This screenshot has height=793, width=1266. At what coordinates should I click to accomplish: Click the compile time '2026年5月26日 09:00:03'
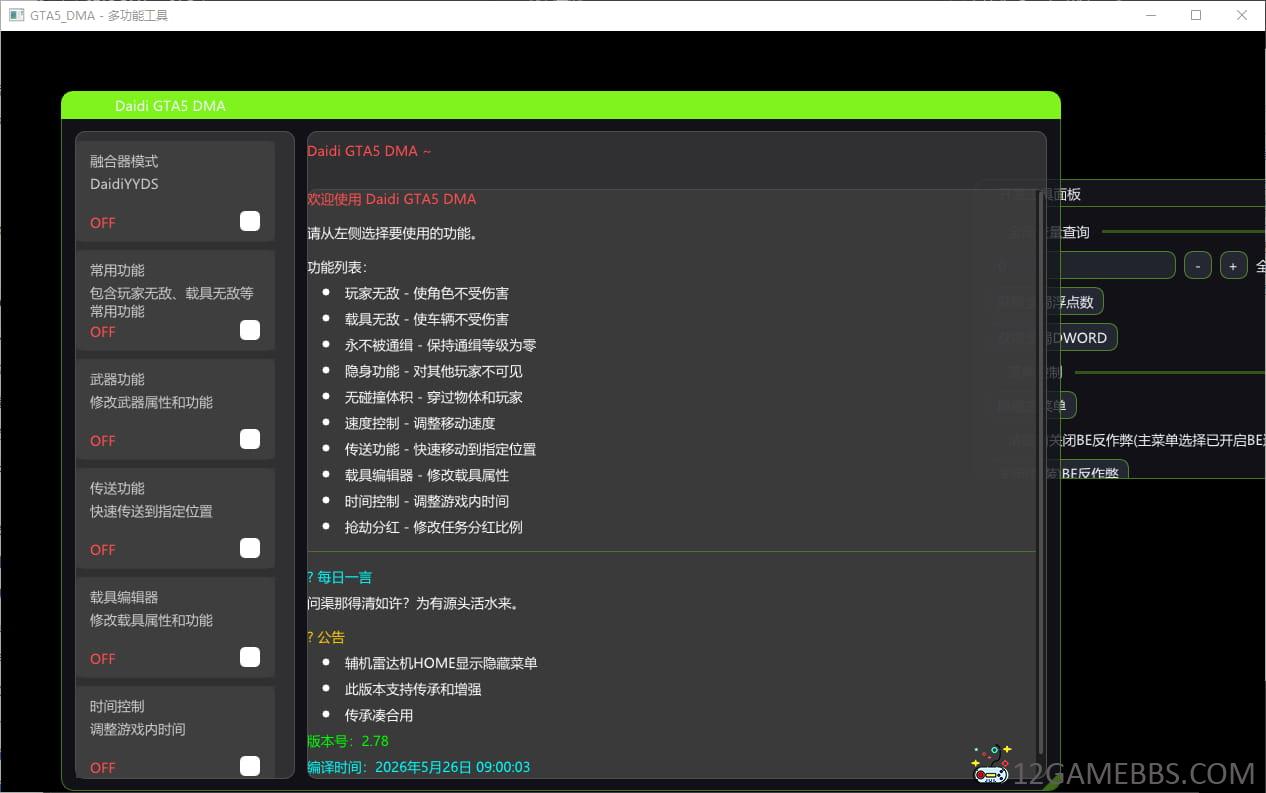pyautogui.click(x=452, y=767)
